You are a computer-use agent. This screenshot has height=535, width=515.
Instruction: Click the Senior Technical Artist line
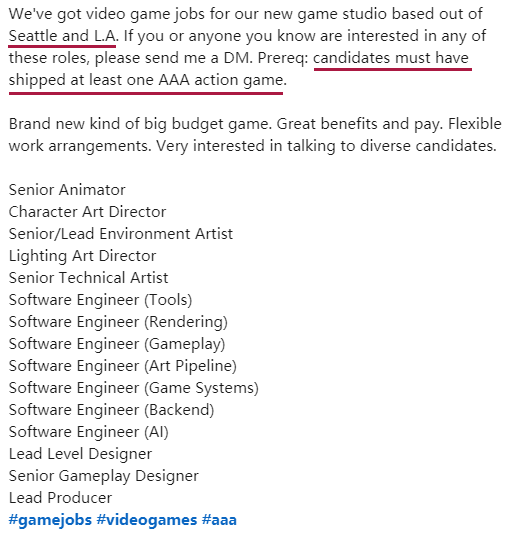[88, 278]
